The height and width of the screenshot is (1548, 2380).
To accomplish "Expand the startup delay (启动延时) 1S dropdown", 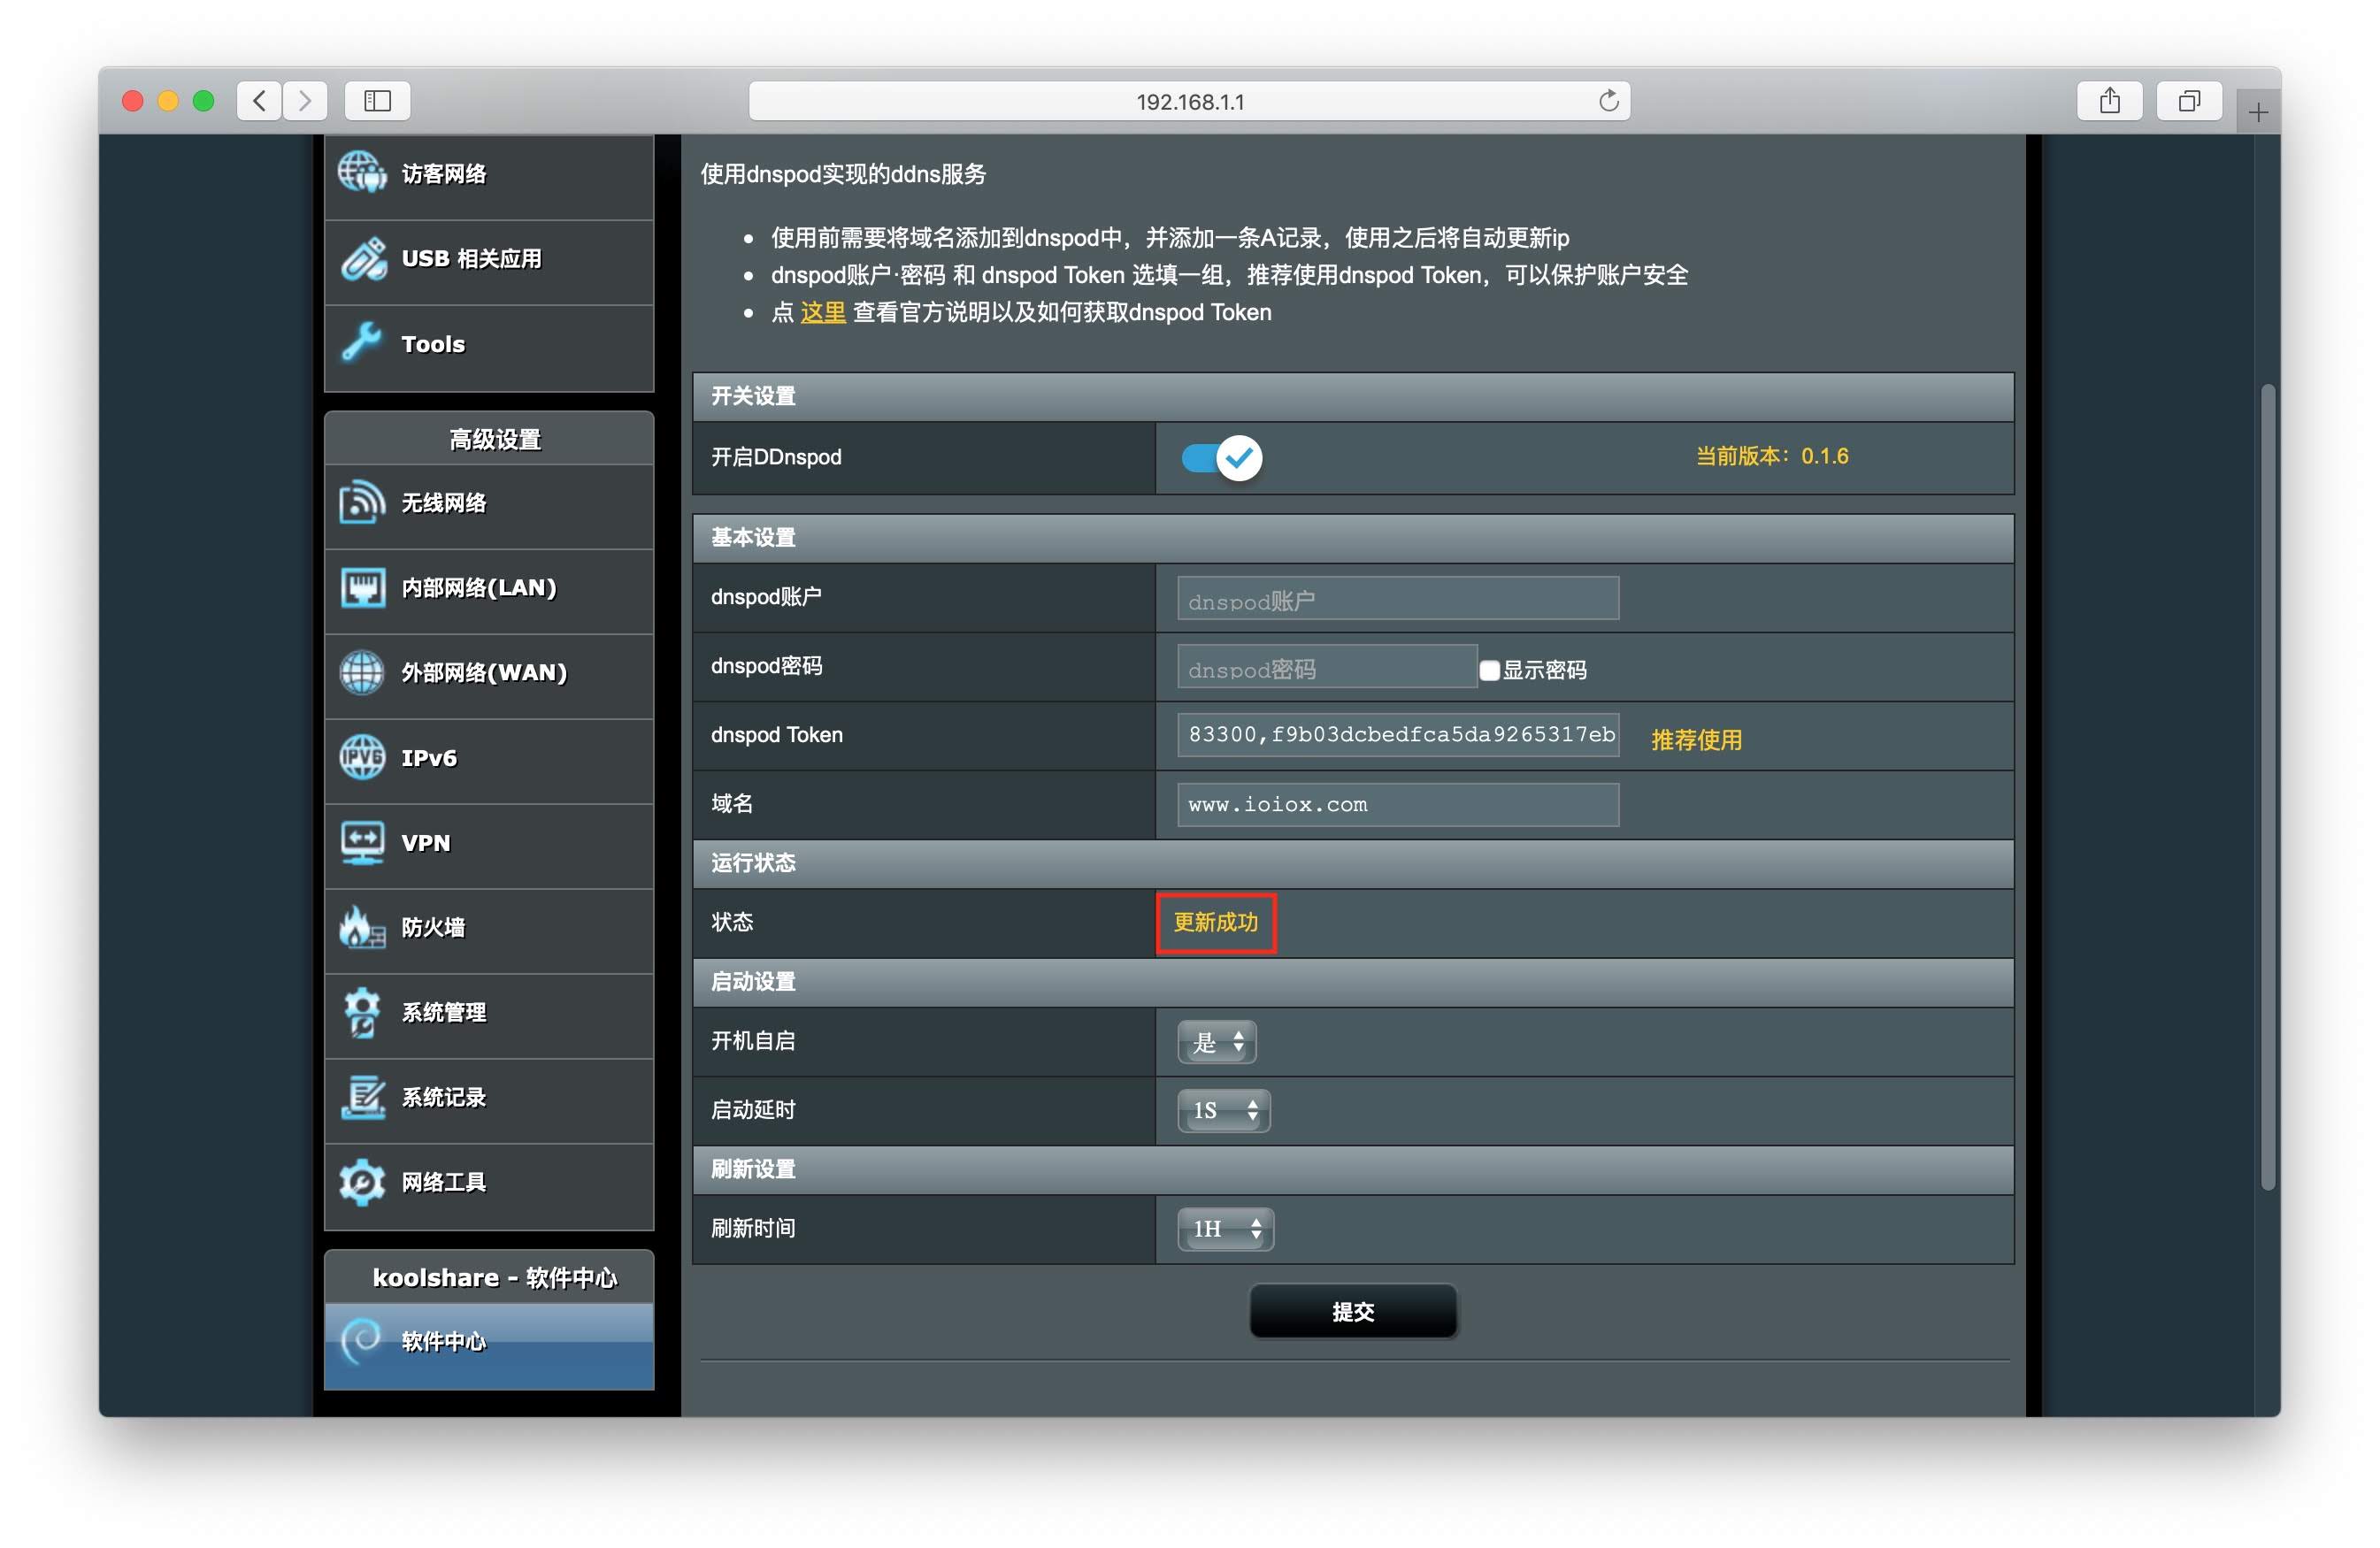I will 1223,1111.
